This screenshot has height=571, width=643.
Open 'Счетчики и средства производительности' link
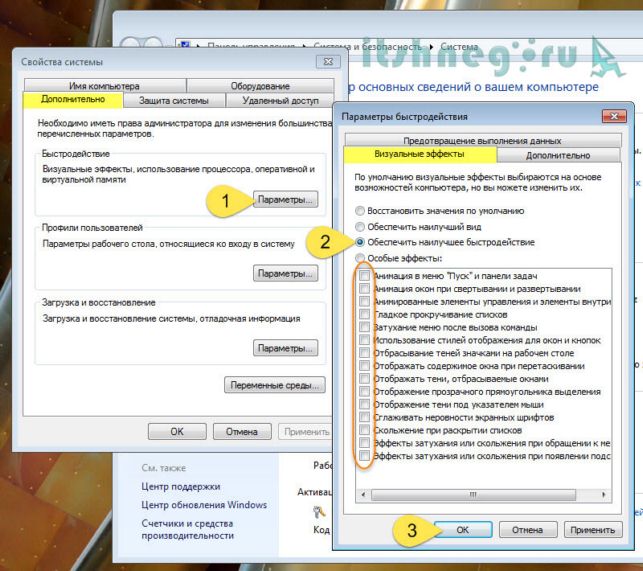(x=187, y=530)
